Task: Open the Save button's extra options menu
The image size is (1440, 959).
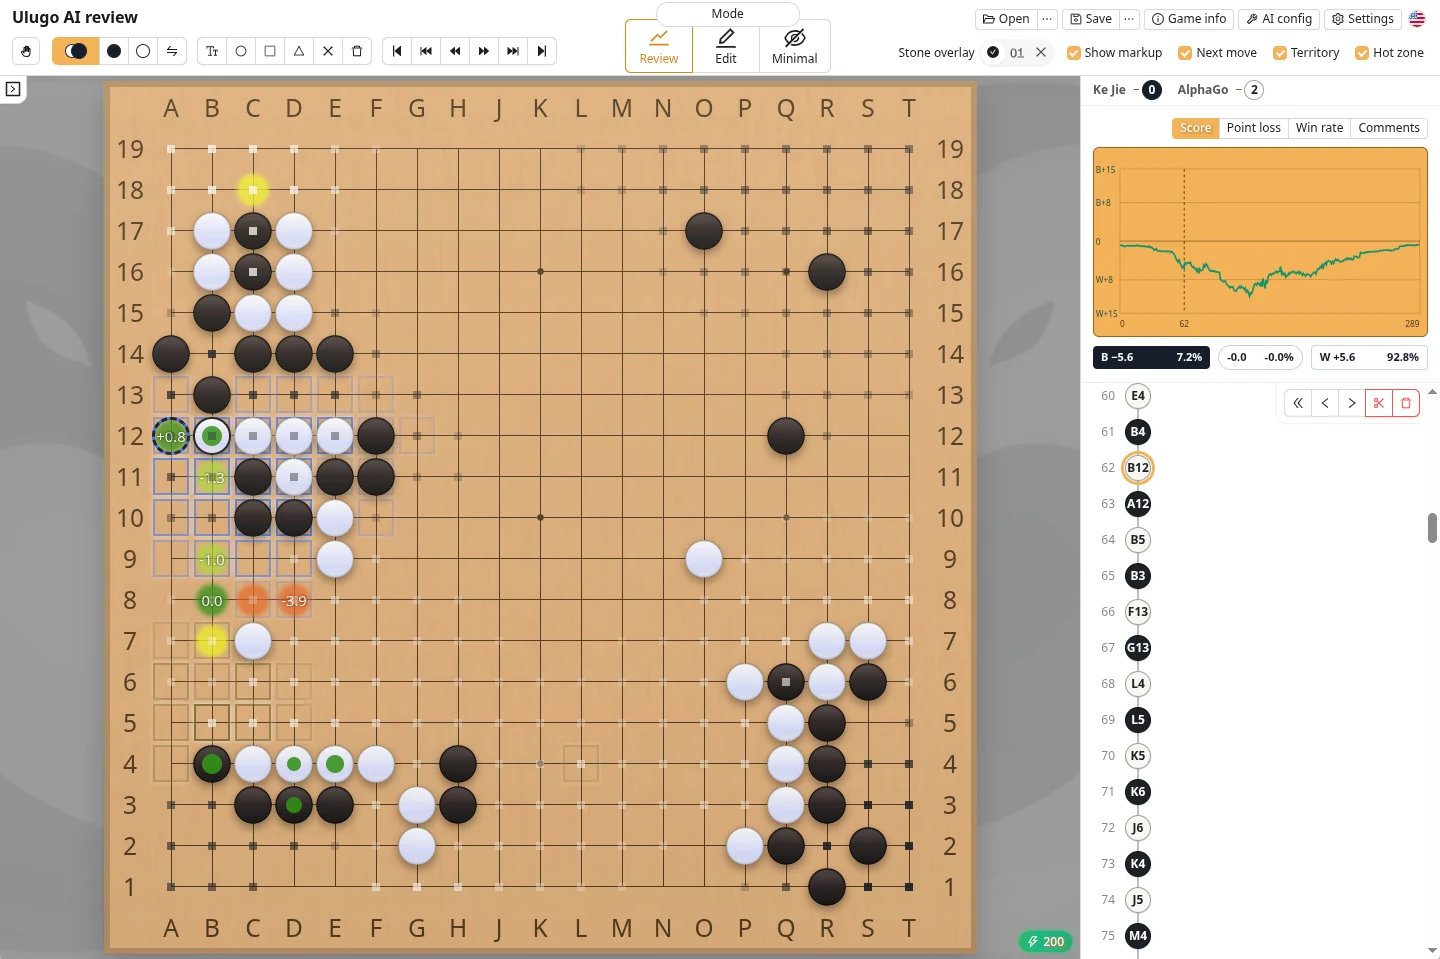Action: click(1129, 19)
